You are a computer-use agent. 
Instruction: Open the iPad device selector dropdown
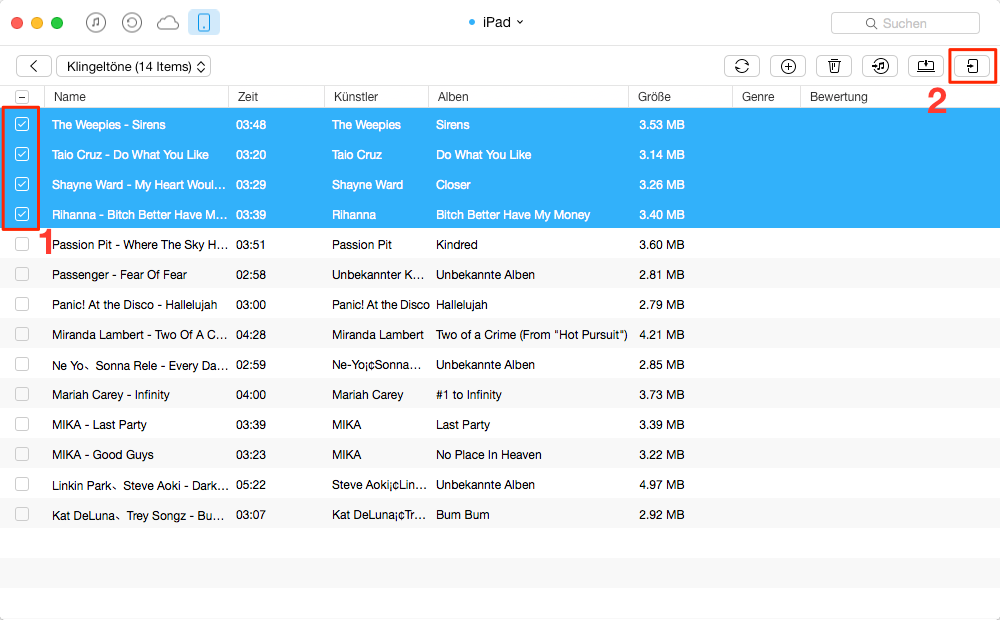[x=496, y=22]
